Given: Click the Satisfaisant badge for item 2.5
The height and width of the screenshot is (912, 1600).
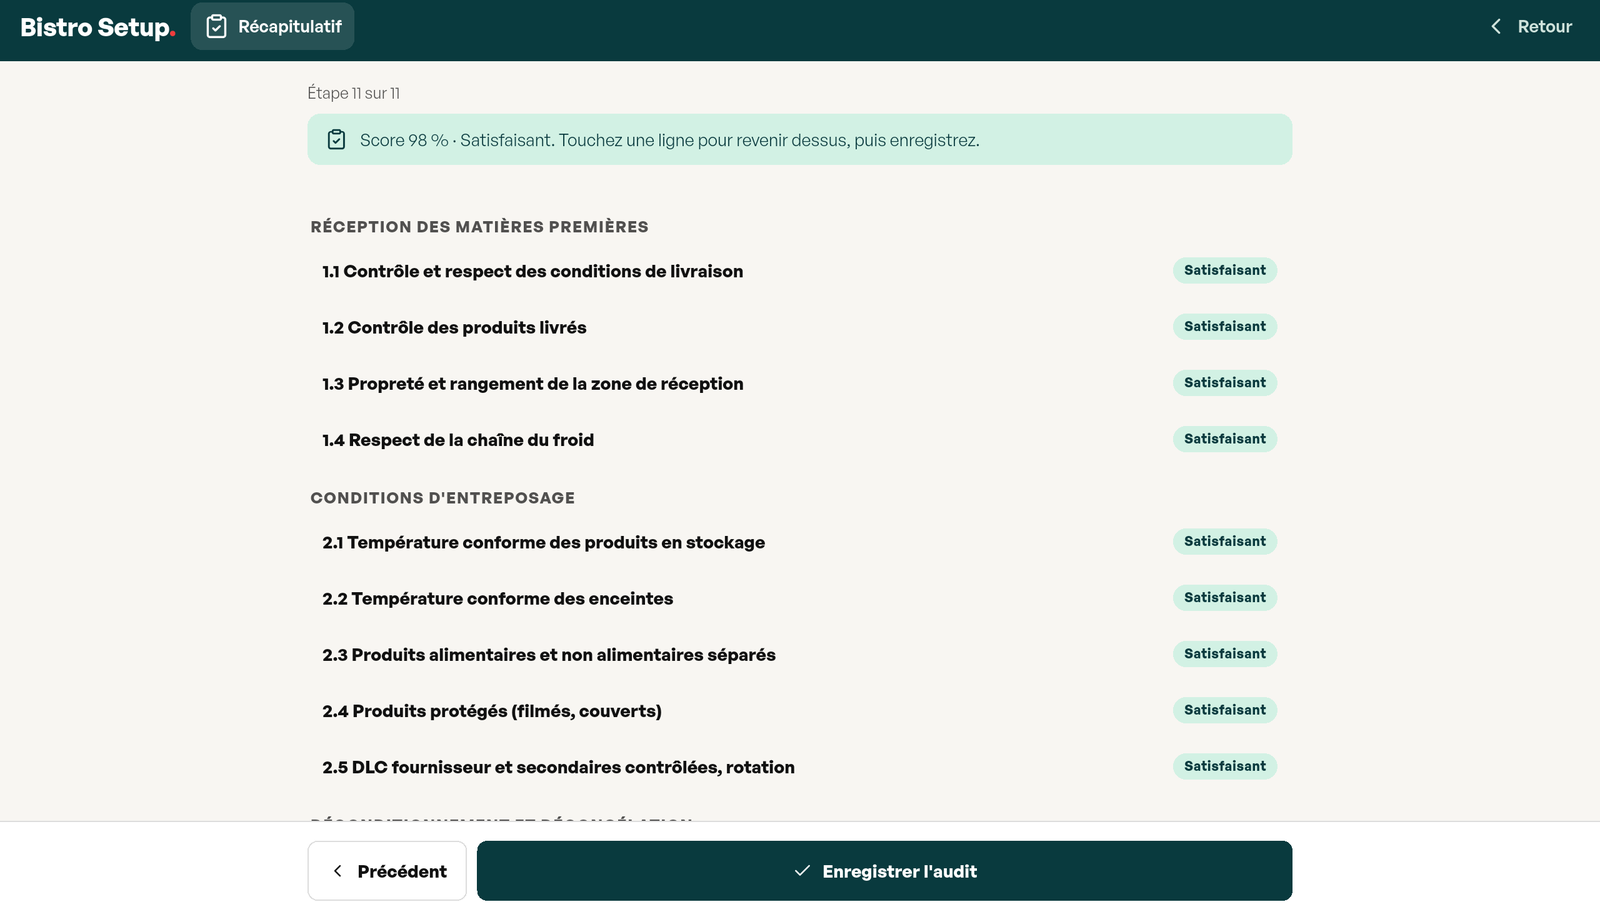Looking at the screenshot, I should (x=1225, y=765).
